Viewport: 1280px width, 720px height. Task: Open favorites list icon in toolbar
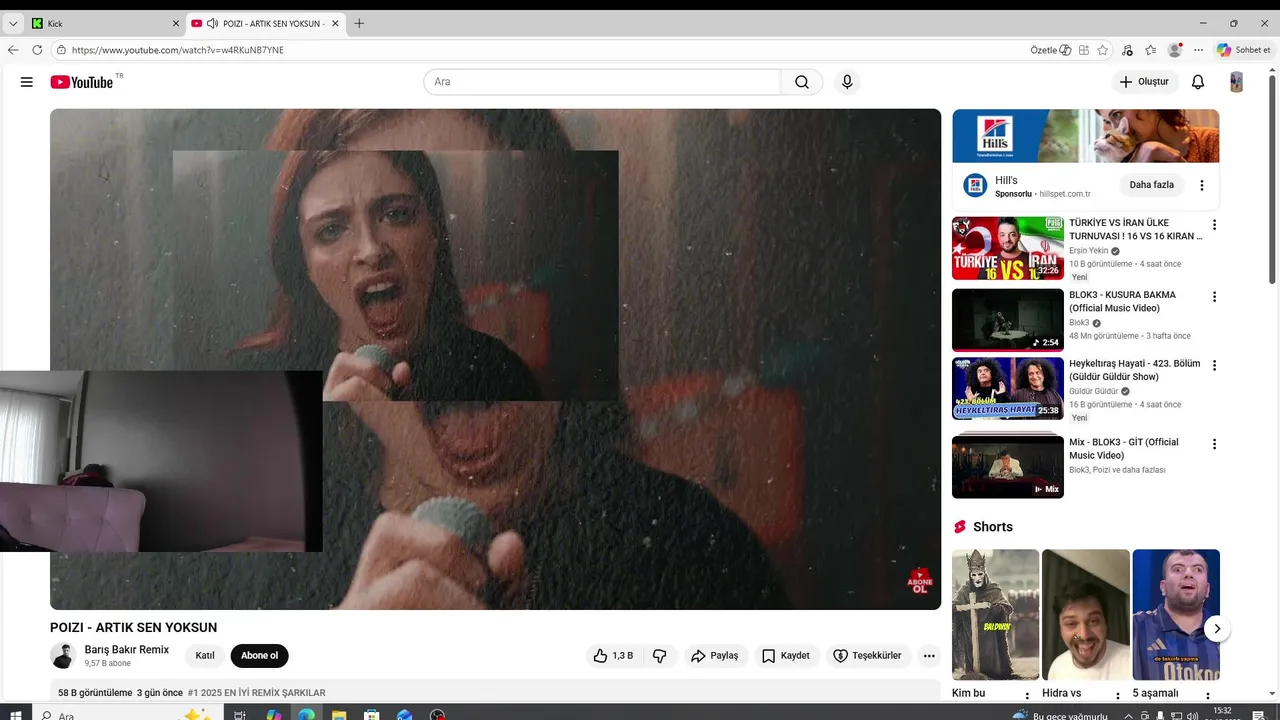[1151, 50]
